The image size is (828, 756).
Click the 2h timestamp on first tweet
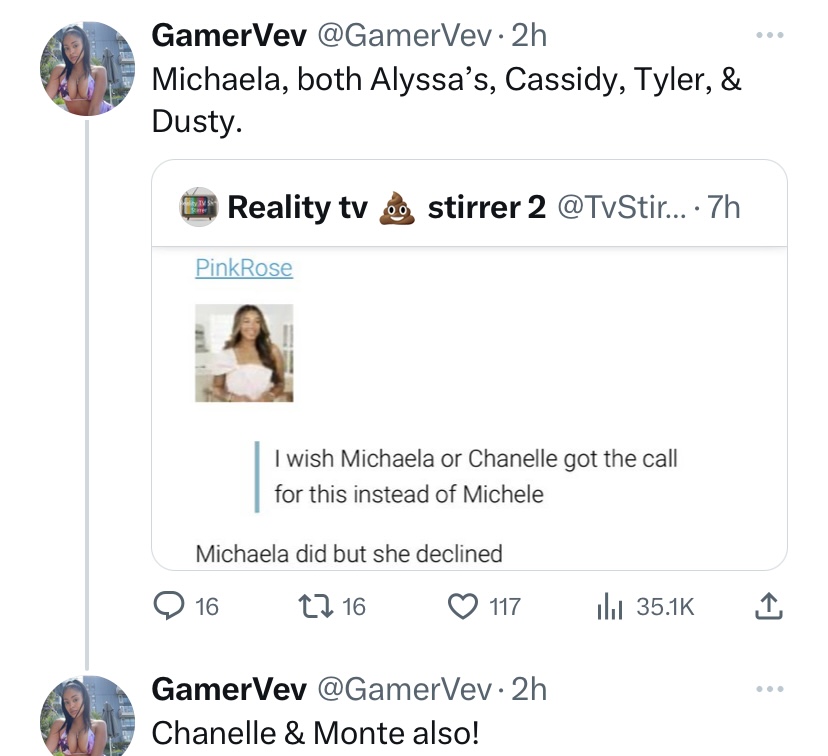529,36
